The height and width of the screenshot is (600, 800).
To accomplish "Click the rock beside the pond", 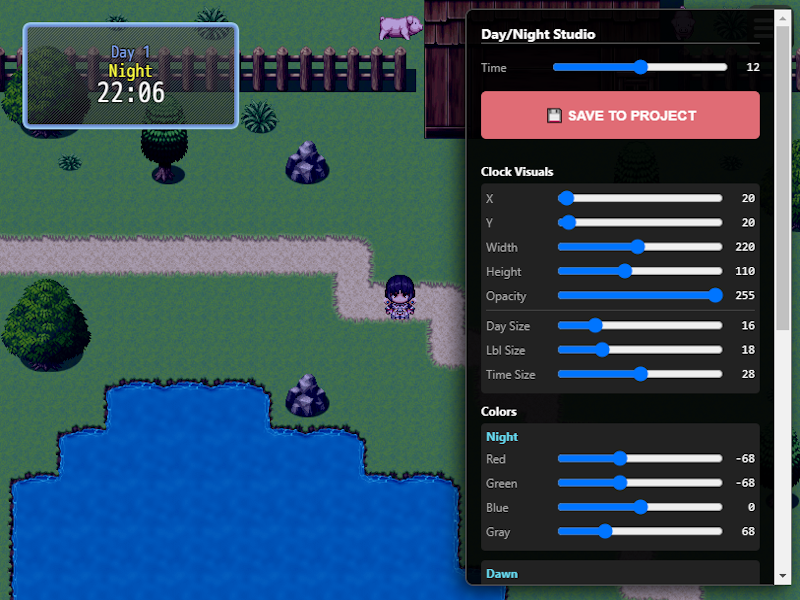I will (x=307, y=395).
